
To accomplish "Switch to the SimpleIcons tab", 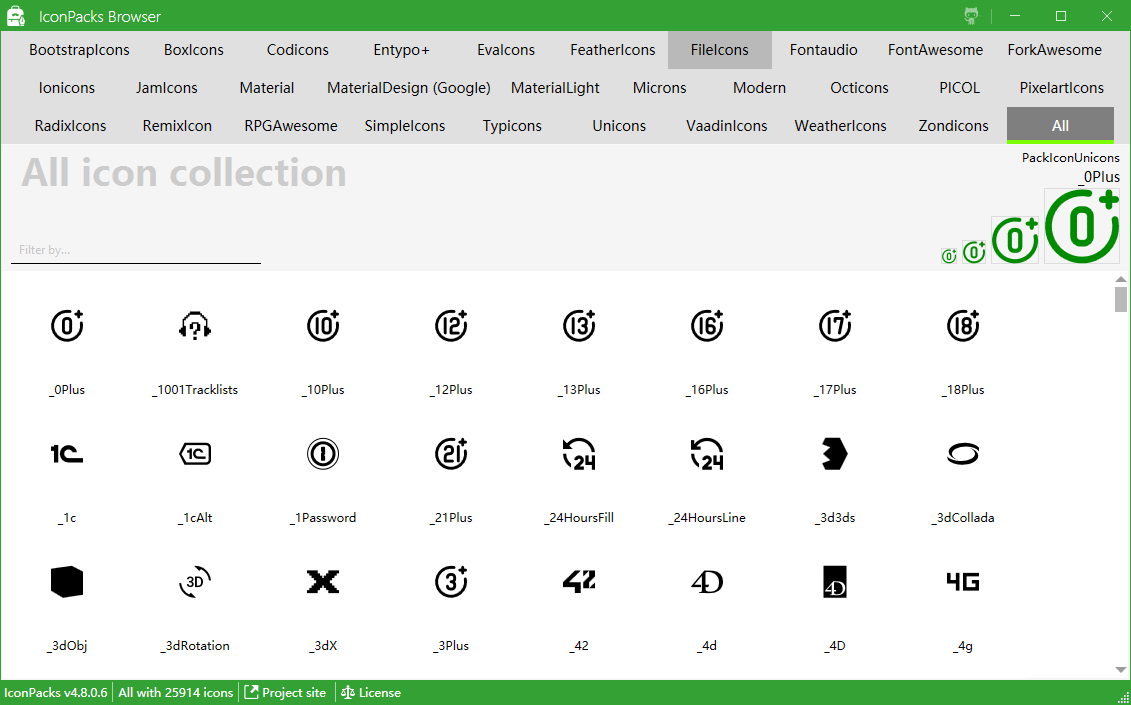I will coord(405,126).
